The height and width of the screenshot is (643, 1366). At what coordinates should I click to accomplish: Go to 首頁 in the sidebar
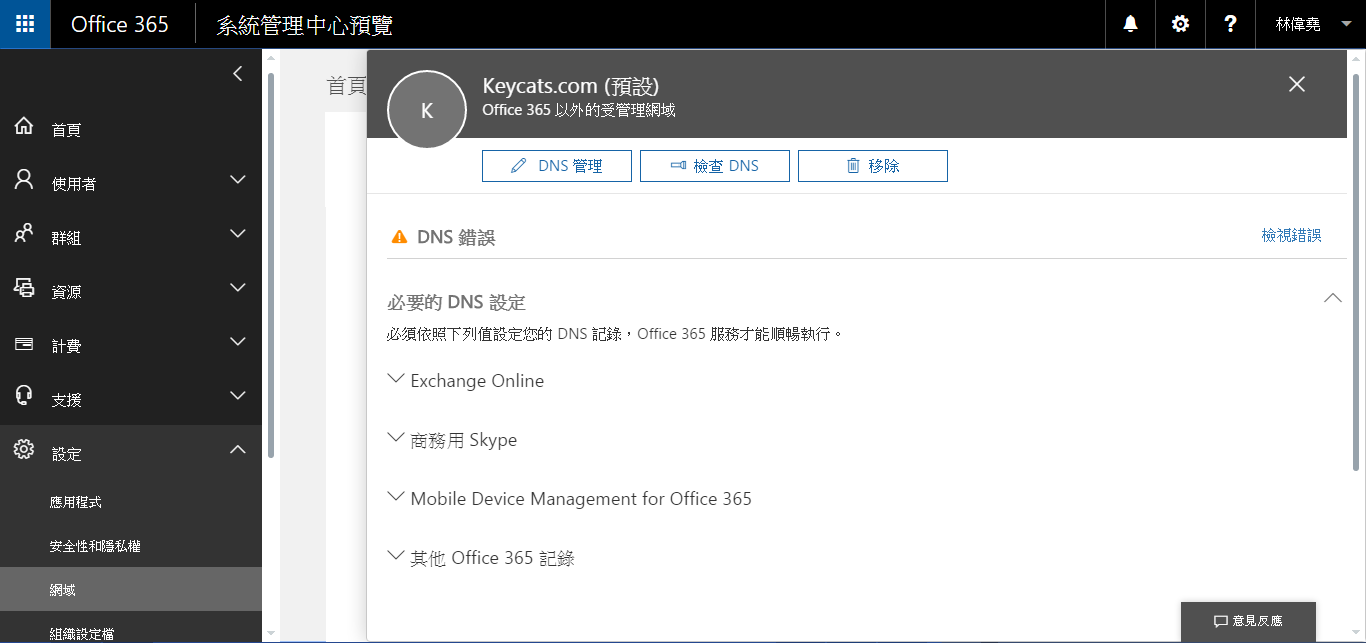pyautogui.click(x=66, y=130)
